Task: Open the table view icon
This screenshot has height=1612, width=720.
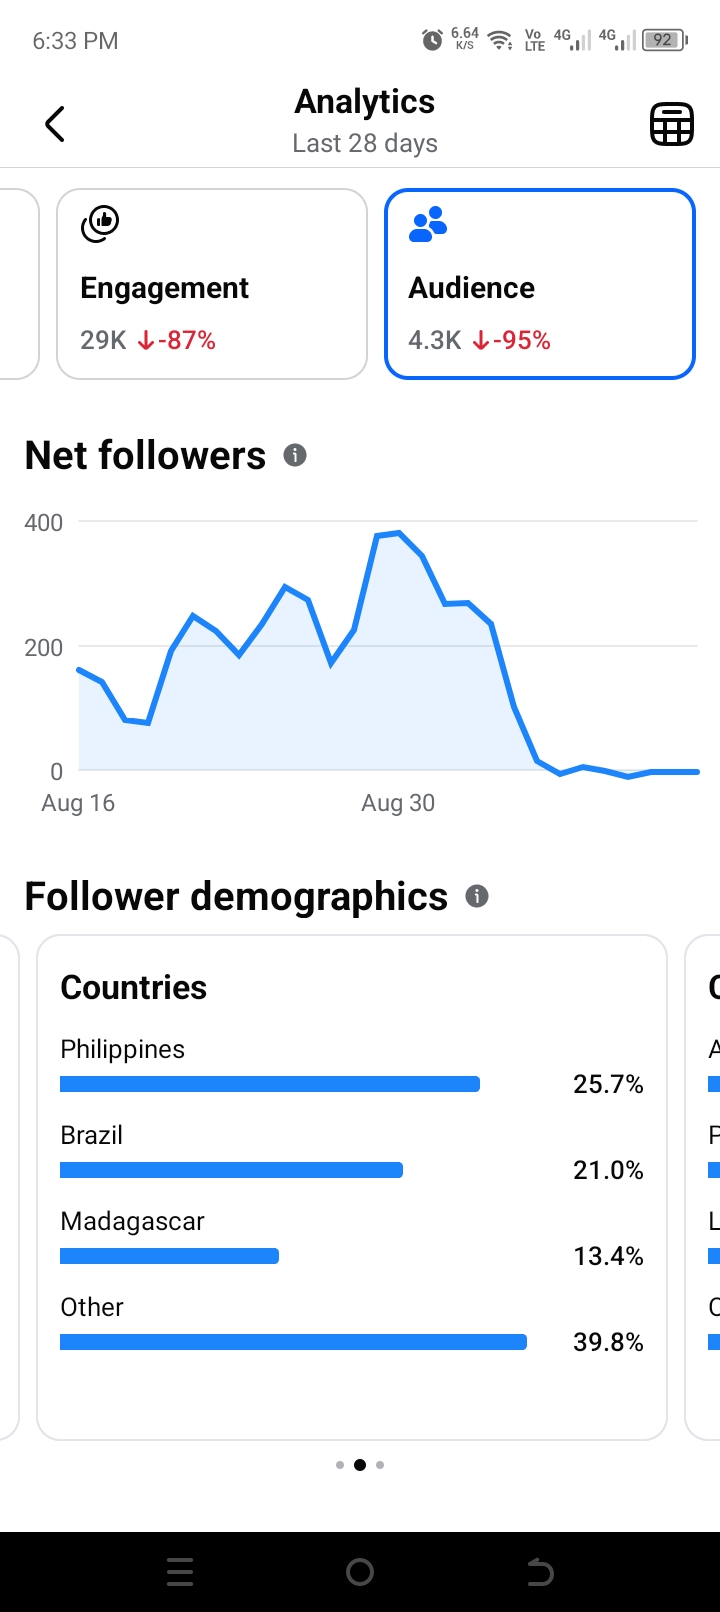Action: (672, 124)
